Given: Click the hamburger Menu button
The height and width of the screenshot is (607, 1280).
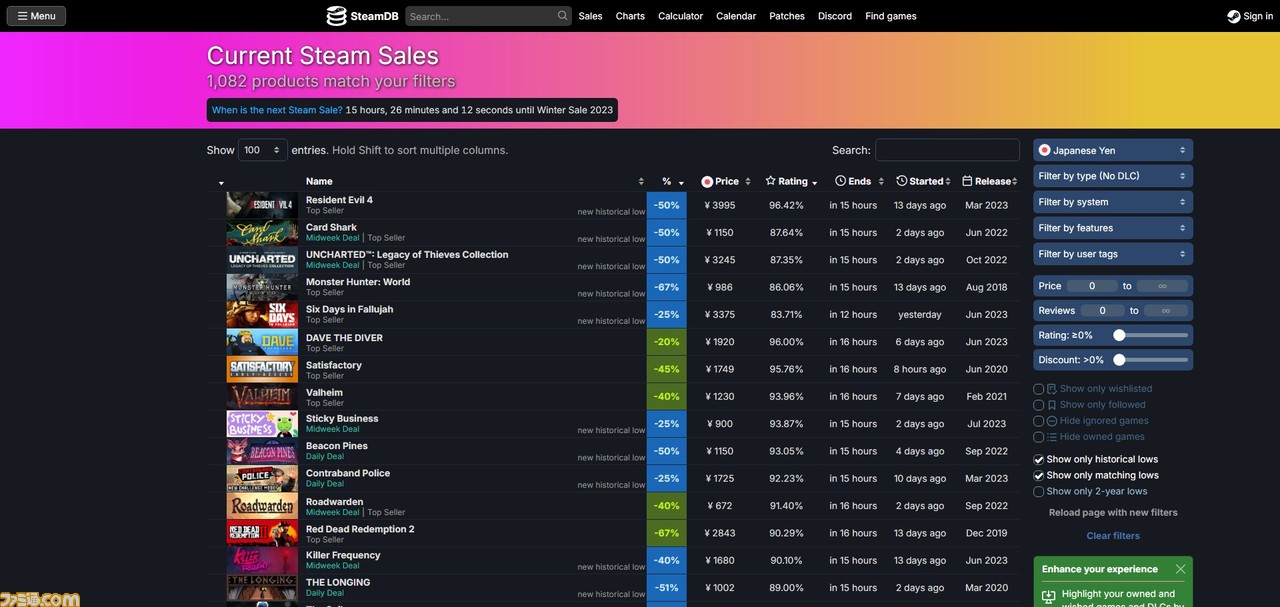Looking at the screenshot, I should click(36, 16).
